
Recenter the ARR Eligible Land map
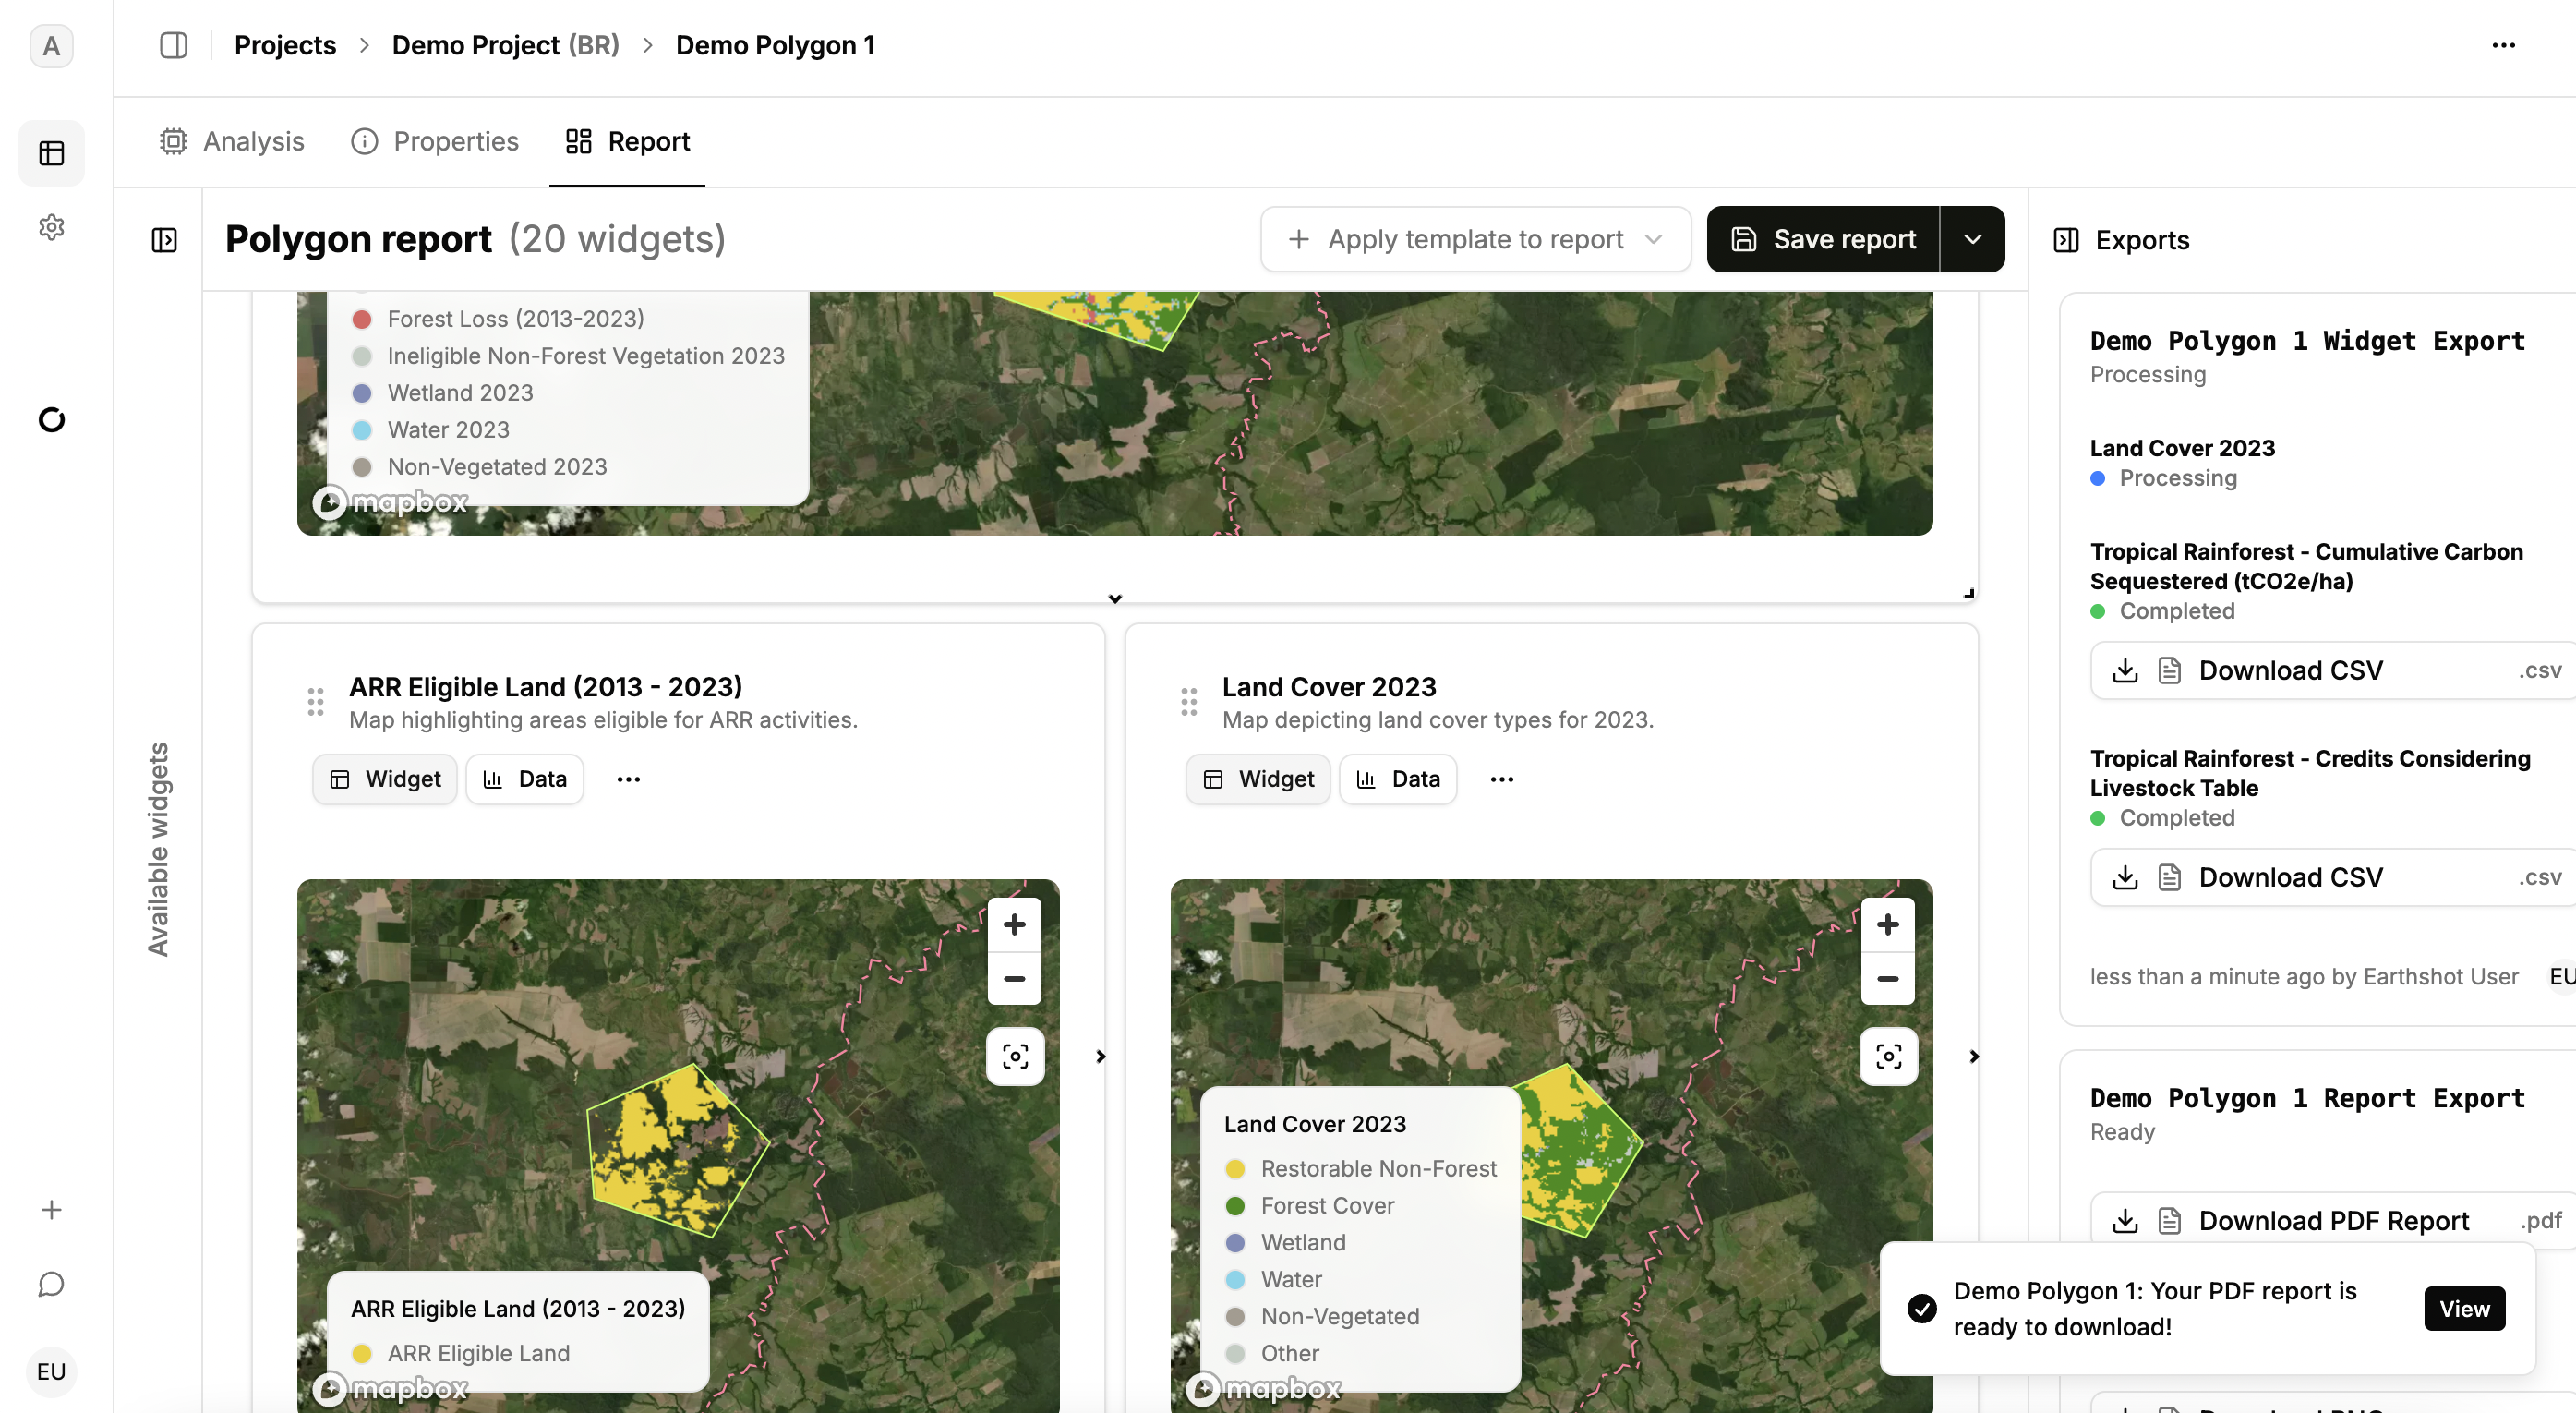(1015, 1056)
